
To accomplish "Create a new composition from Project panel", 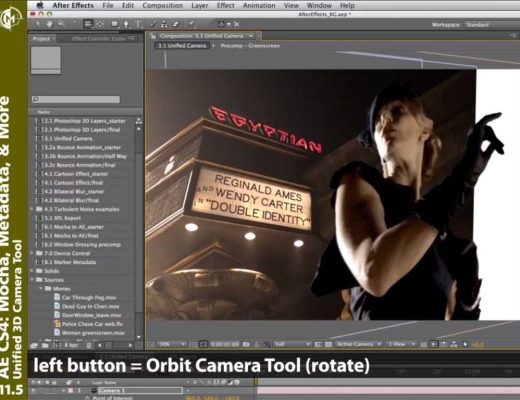I will pyautogui.click(x=57, y=345).
